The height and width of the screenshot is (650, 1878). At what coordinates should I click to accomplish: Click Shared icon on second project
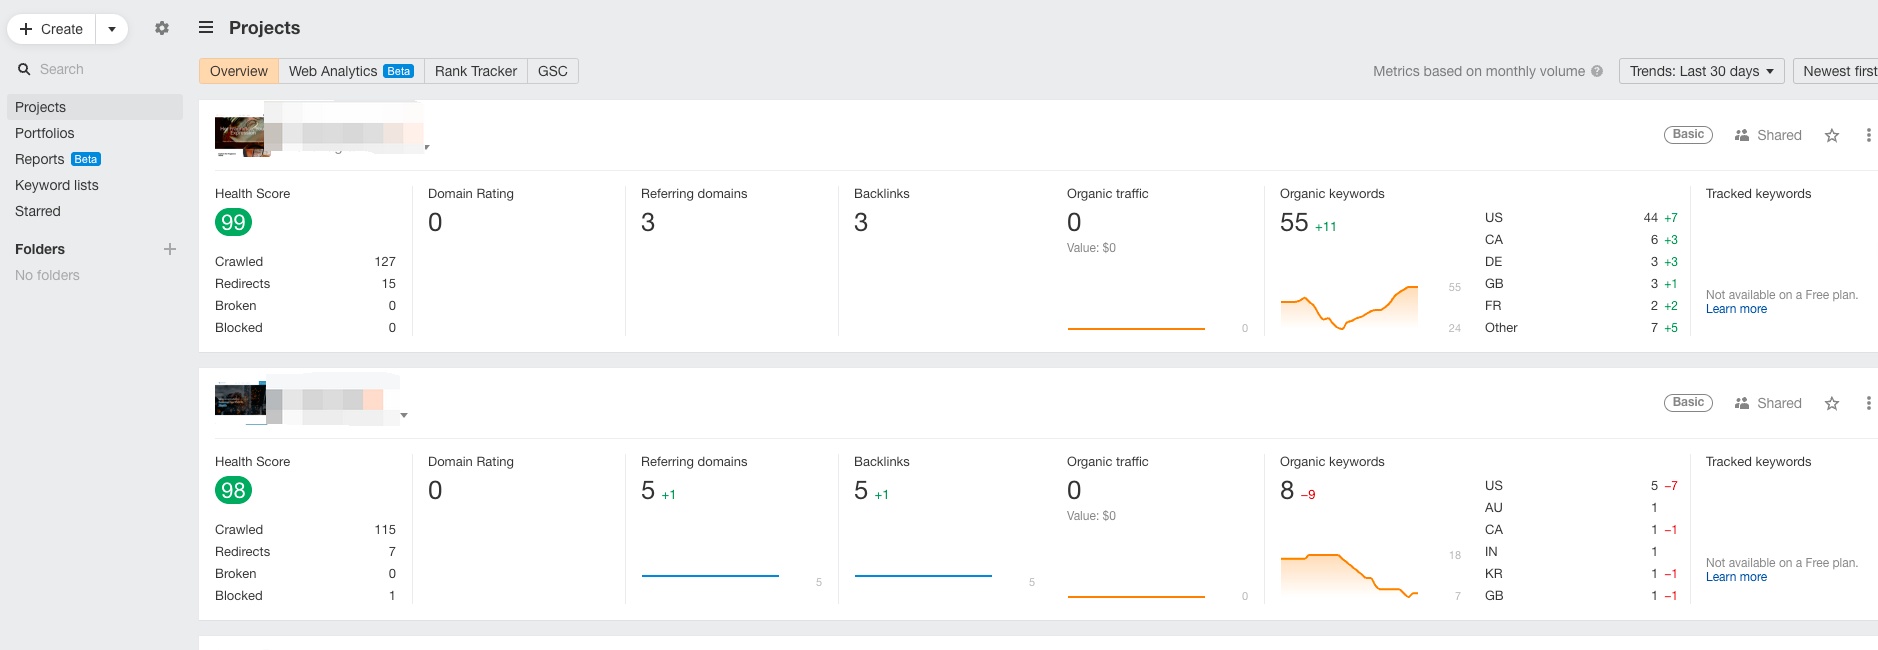[1742, 404]
